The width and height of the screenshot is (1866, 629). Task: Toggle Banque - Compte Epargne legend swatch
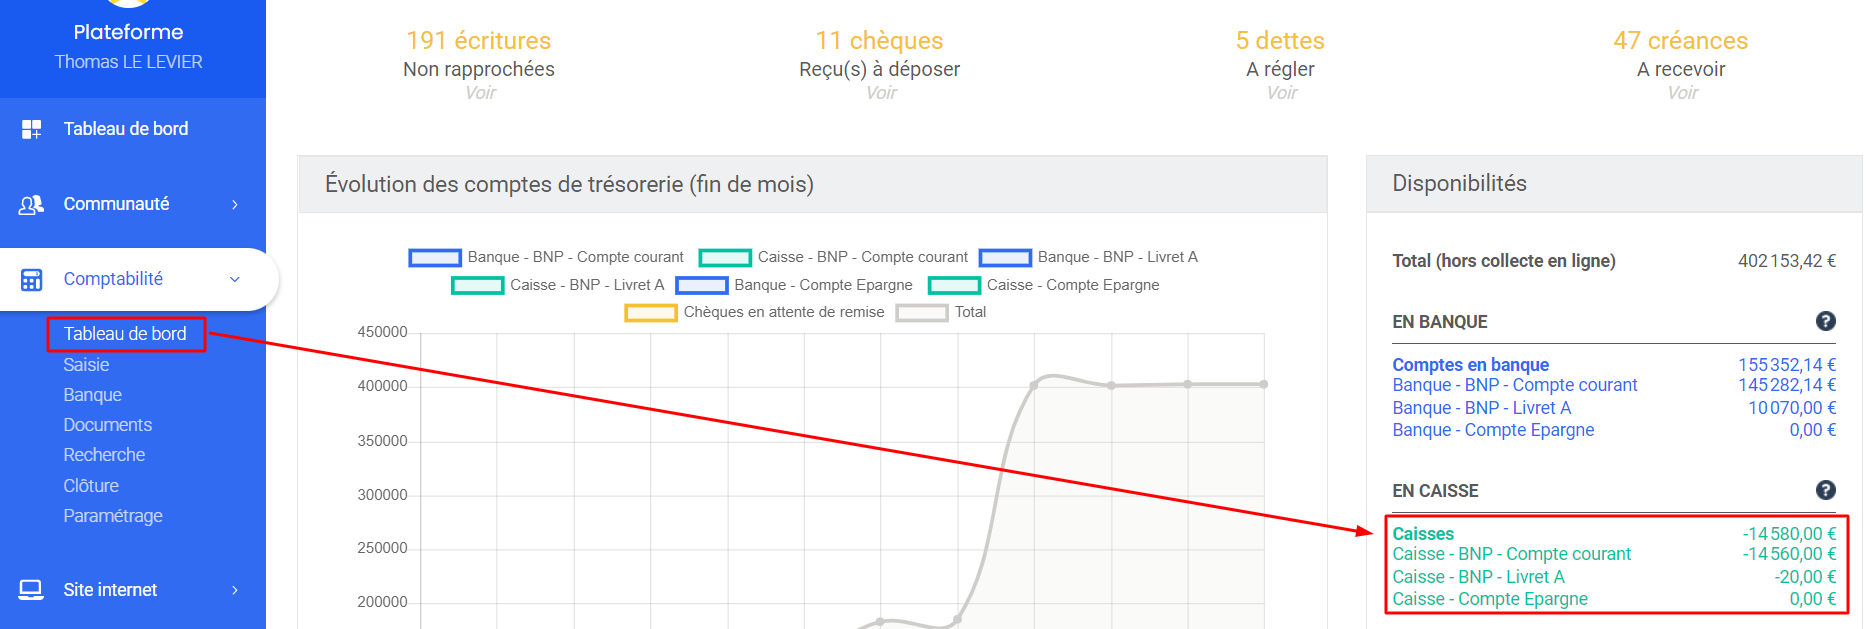tap(702, 286)
